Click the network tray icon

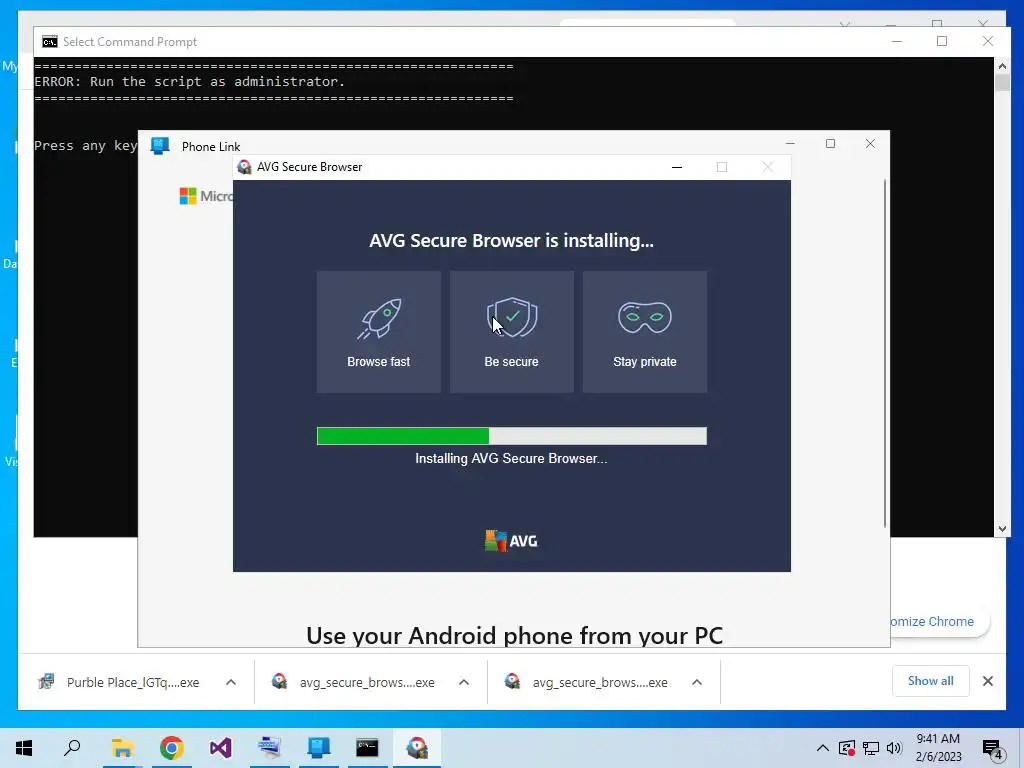(x=871, y=748)
